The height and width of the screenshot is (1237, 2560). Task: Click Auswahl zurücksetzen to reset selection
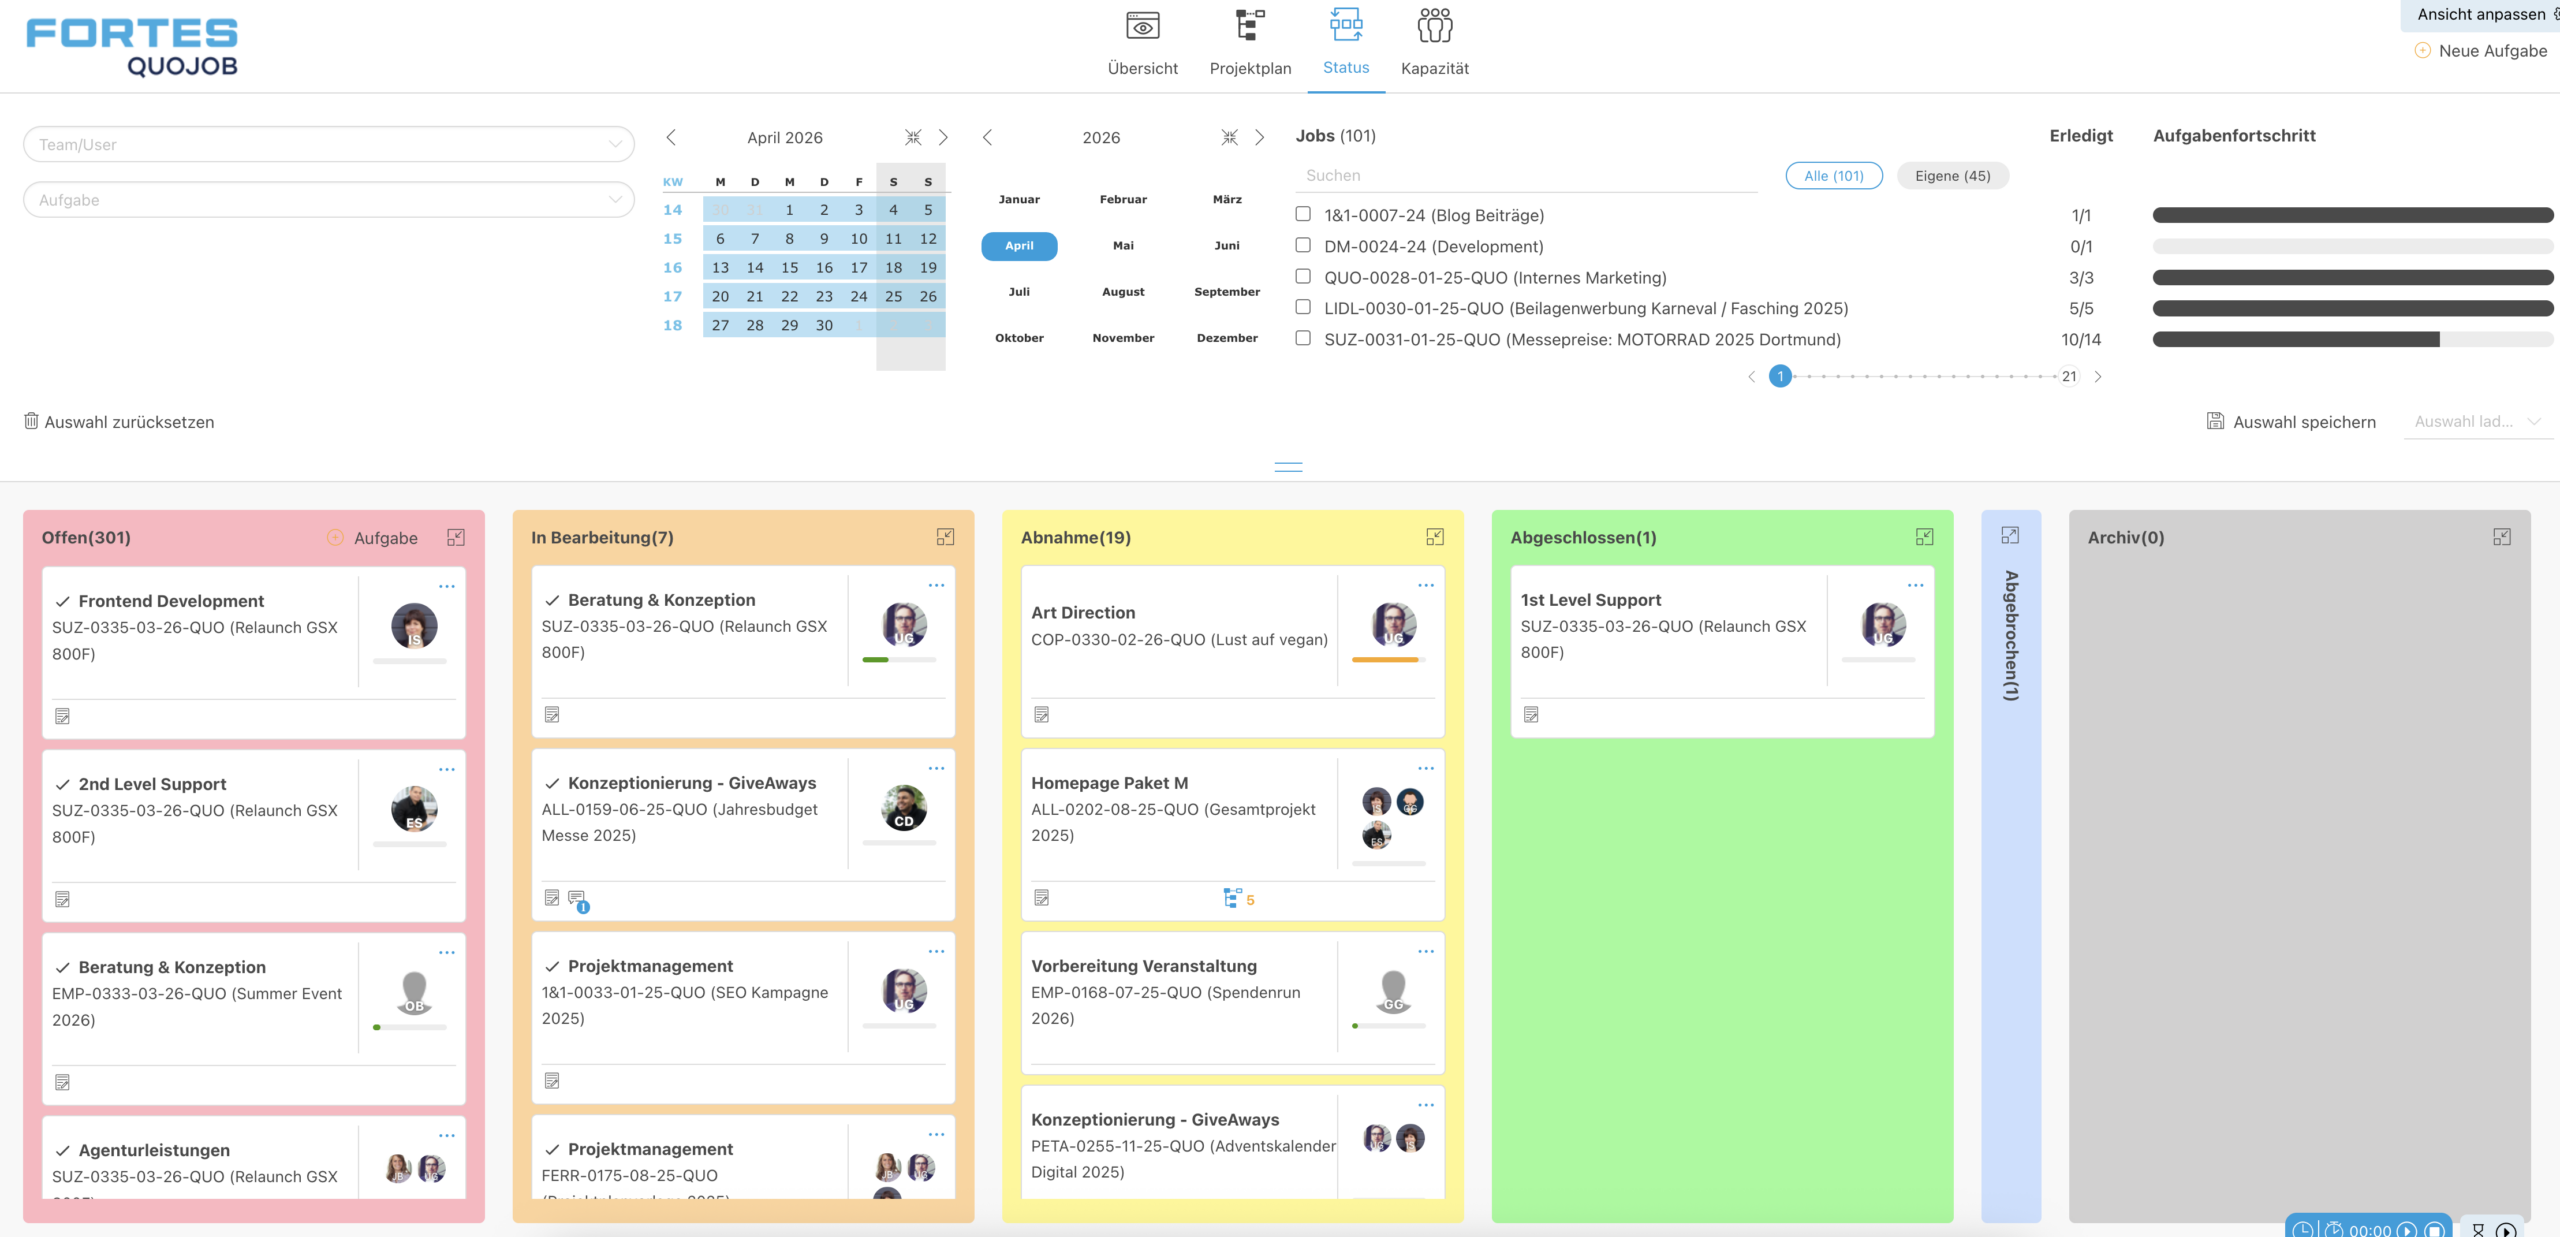click(x=118, y=421)
